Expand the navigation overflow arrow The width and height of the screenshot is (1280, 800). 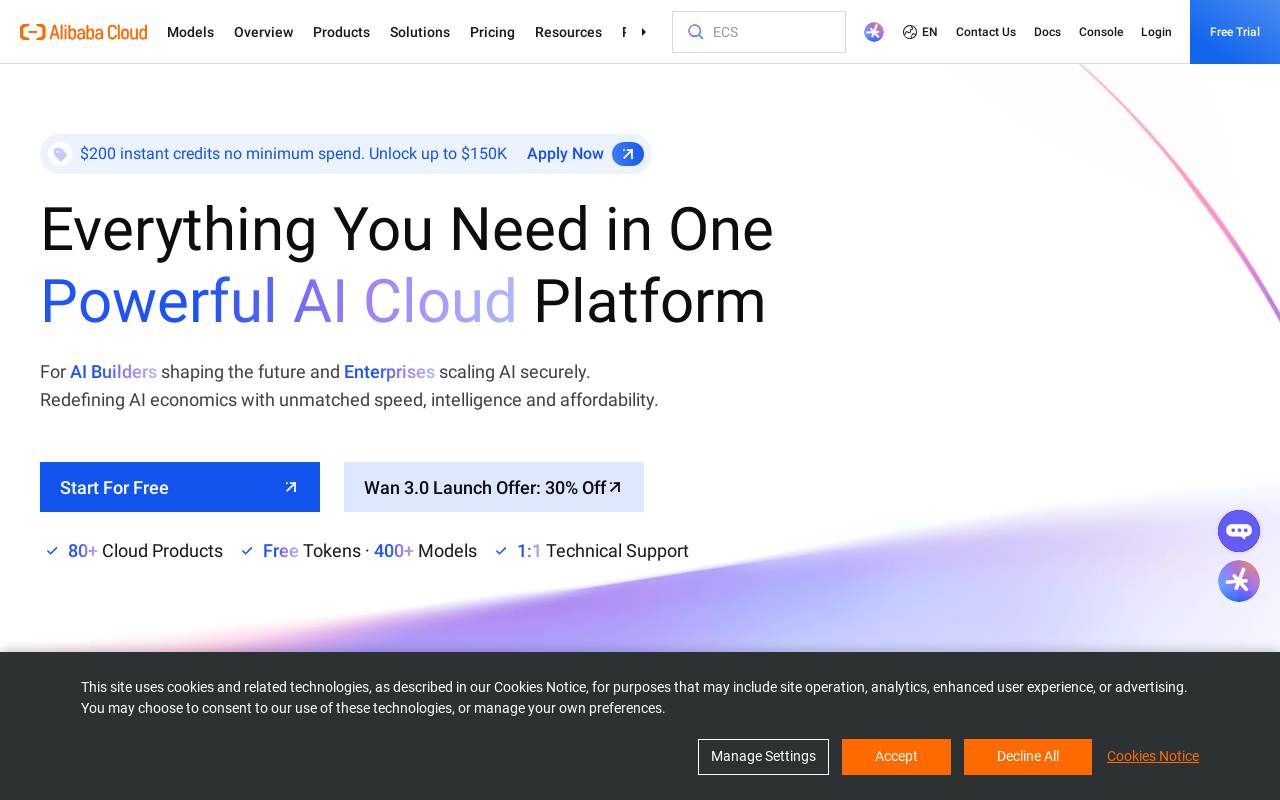[643, 32]
